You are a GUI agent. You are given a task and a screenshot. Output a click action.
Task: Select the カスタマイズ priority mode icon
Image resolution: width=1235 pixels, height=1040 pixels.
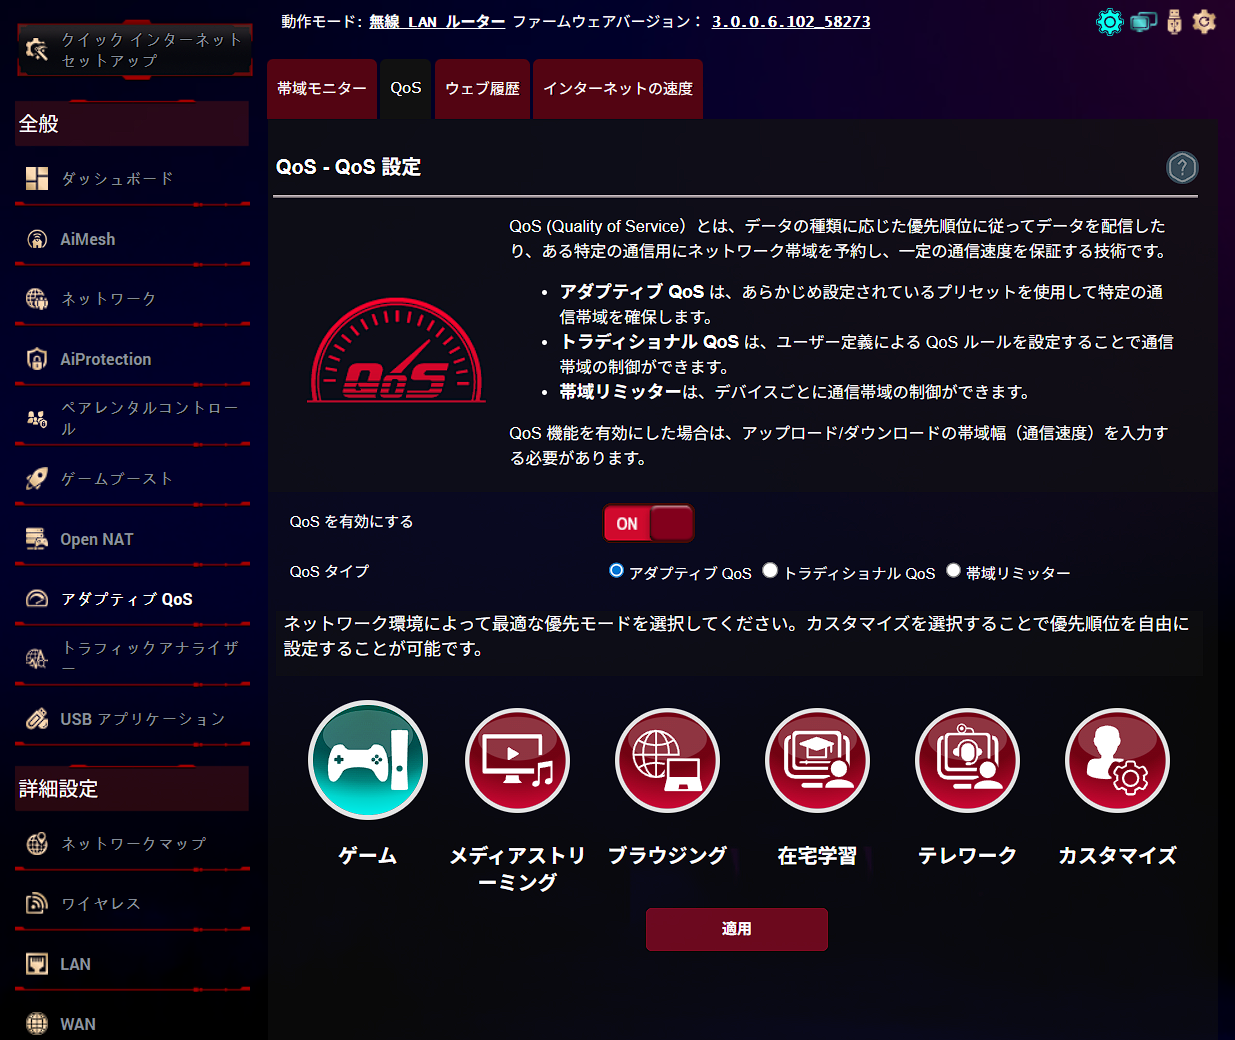point(1117,760)
